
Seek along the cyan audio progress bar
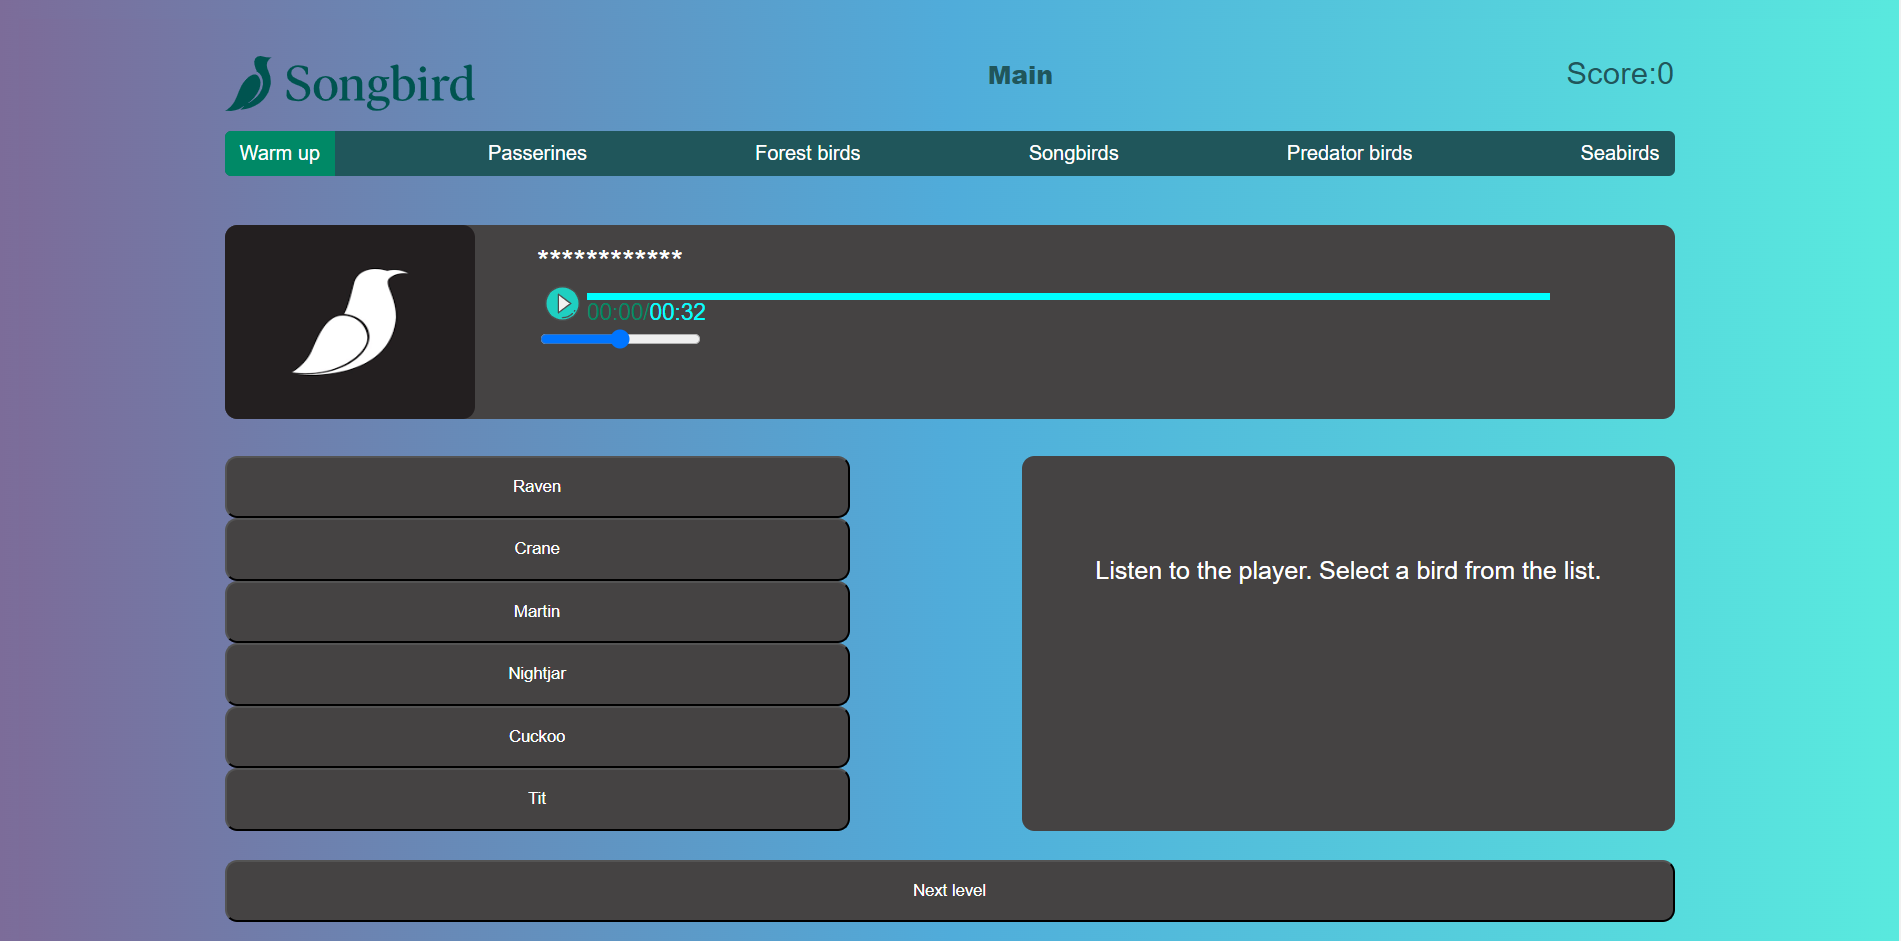coord(1068,296)
